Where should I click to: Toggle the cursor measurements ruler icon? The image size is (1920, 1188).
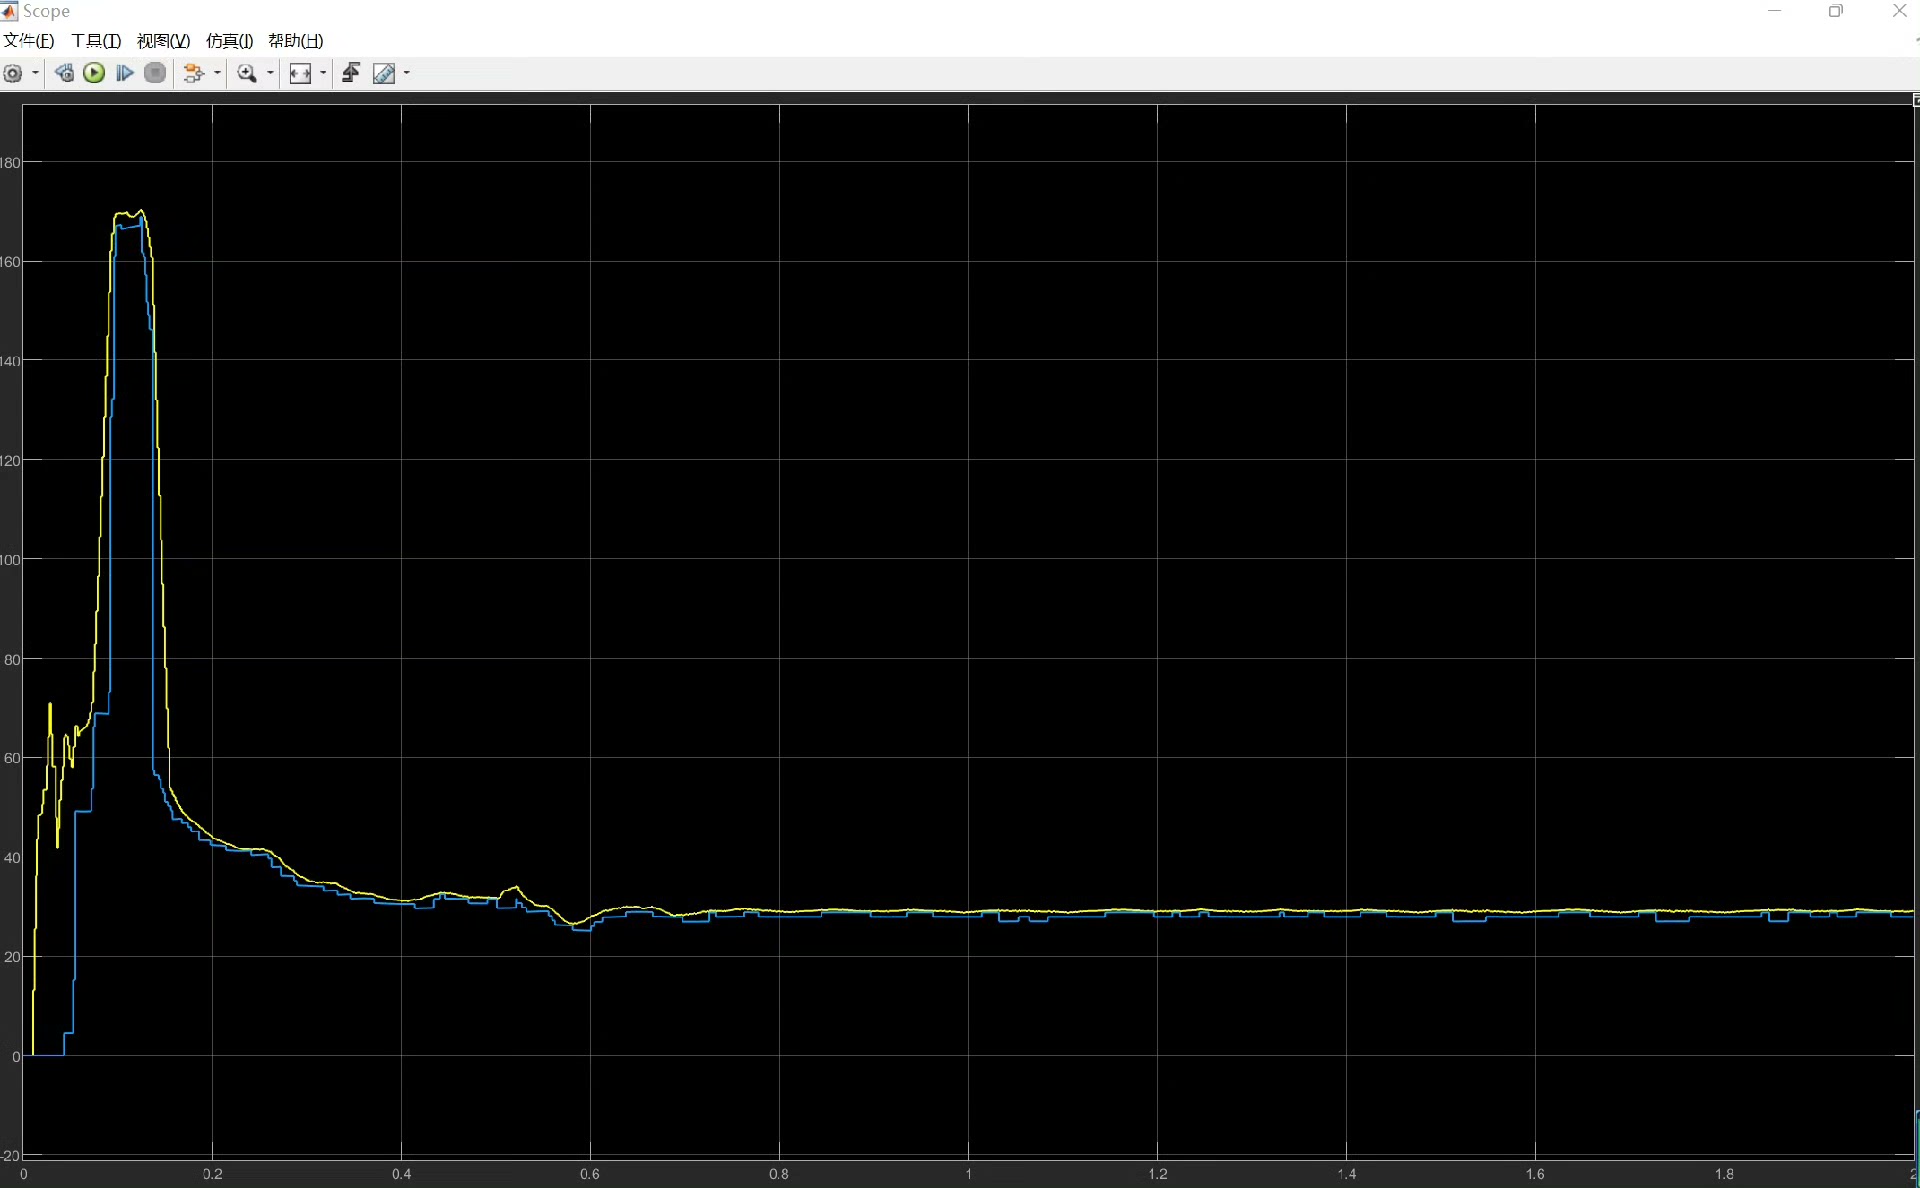tap(384, 73)
